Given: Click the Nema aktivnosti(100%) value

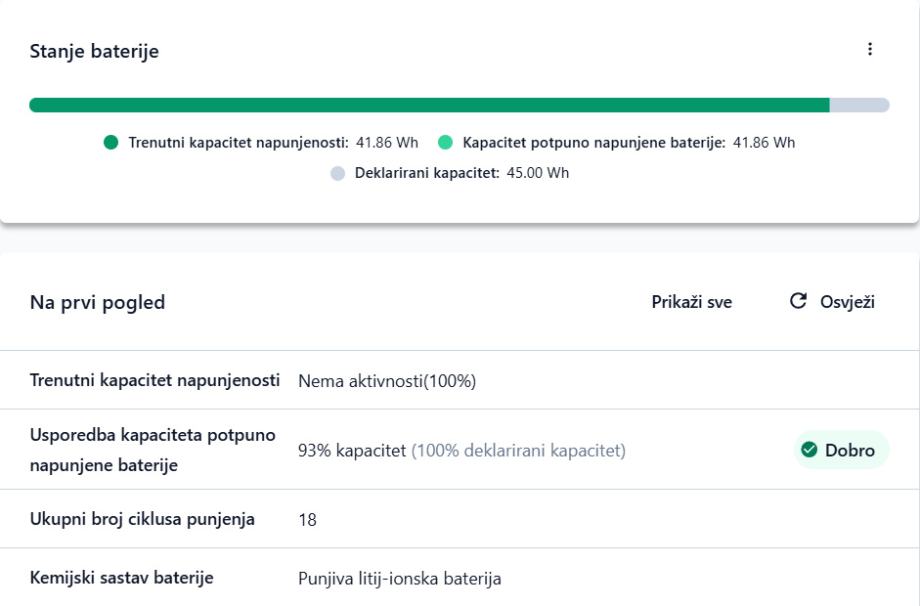Looking at the screenshot, I should pyautogui.click(x=386, y=380).
